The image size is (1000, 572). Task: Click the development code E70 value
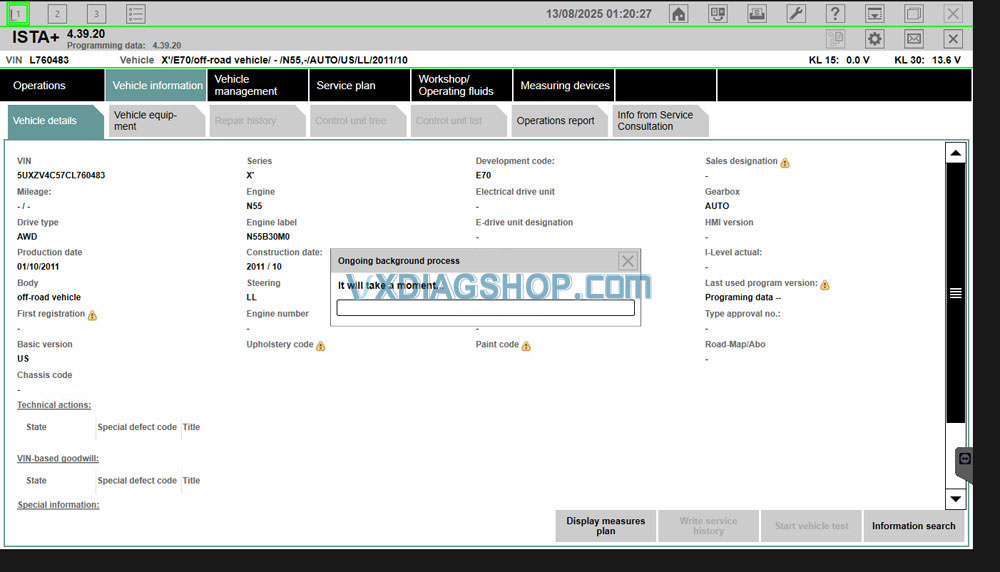[483, 175]
